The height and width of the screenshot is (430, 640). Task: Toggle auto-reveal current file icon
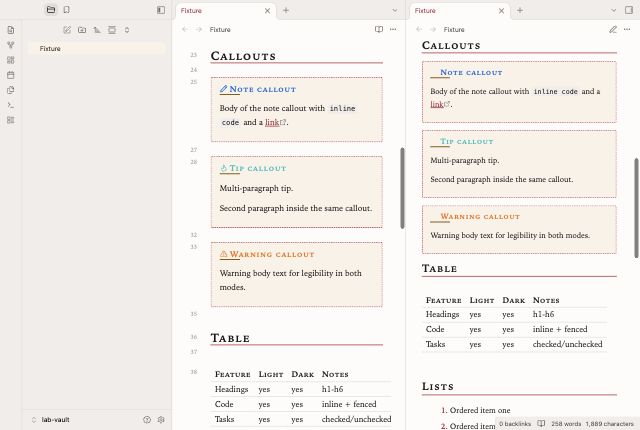112,30
